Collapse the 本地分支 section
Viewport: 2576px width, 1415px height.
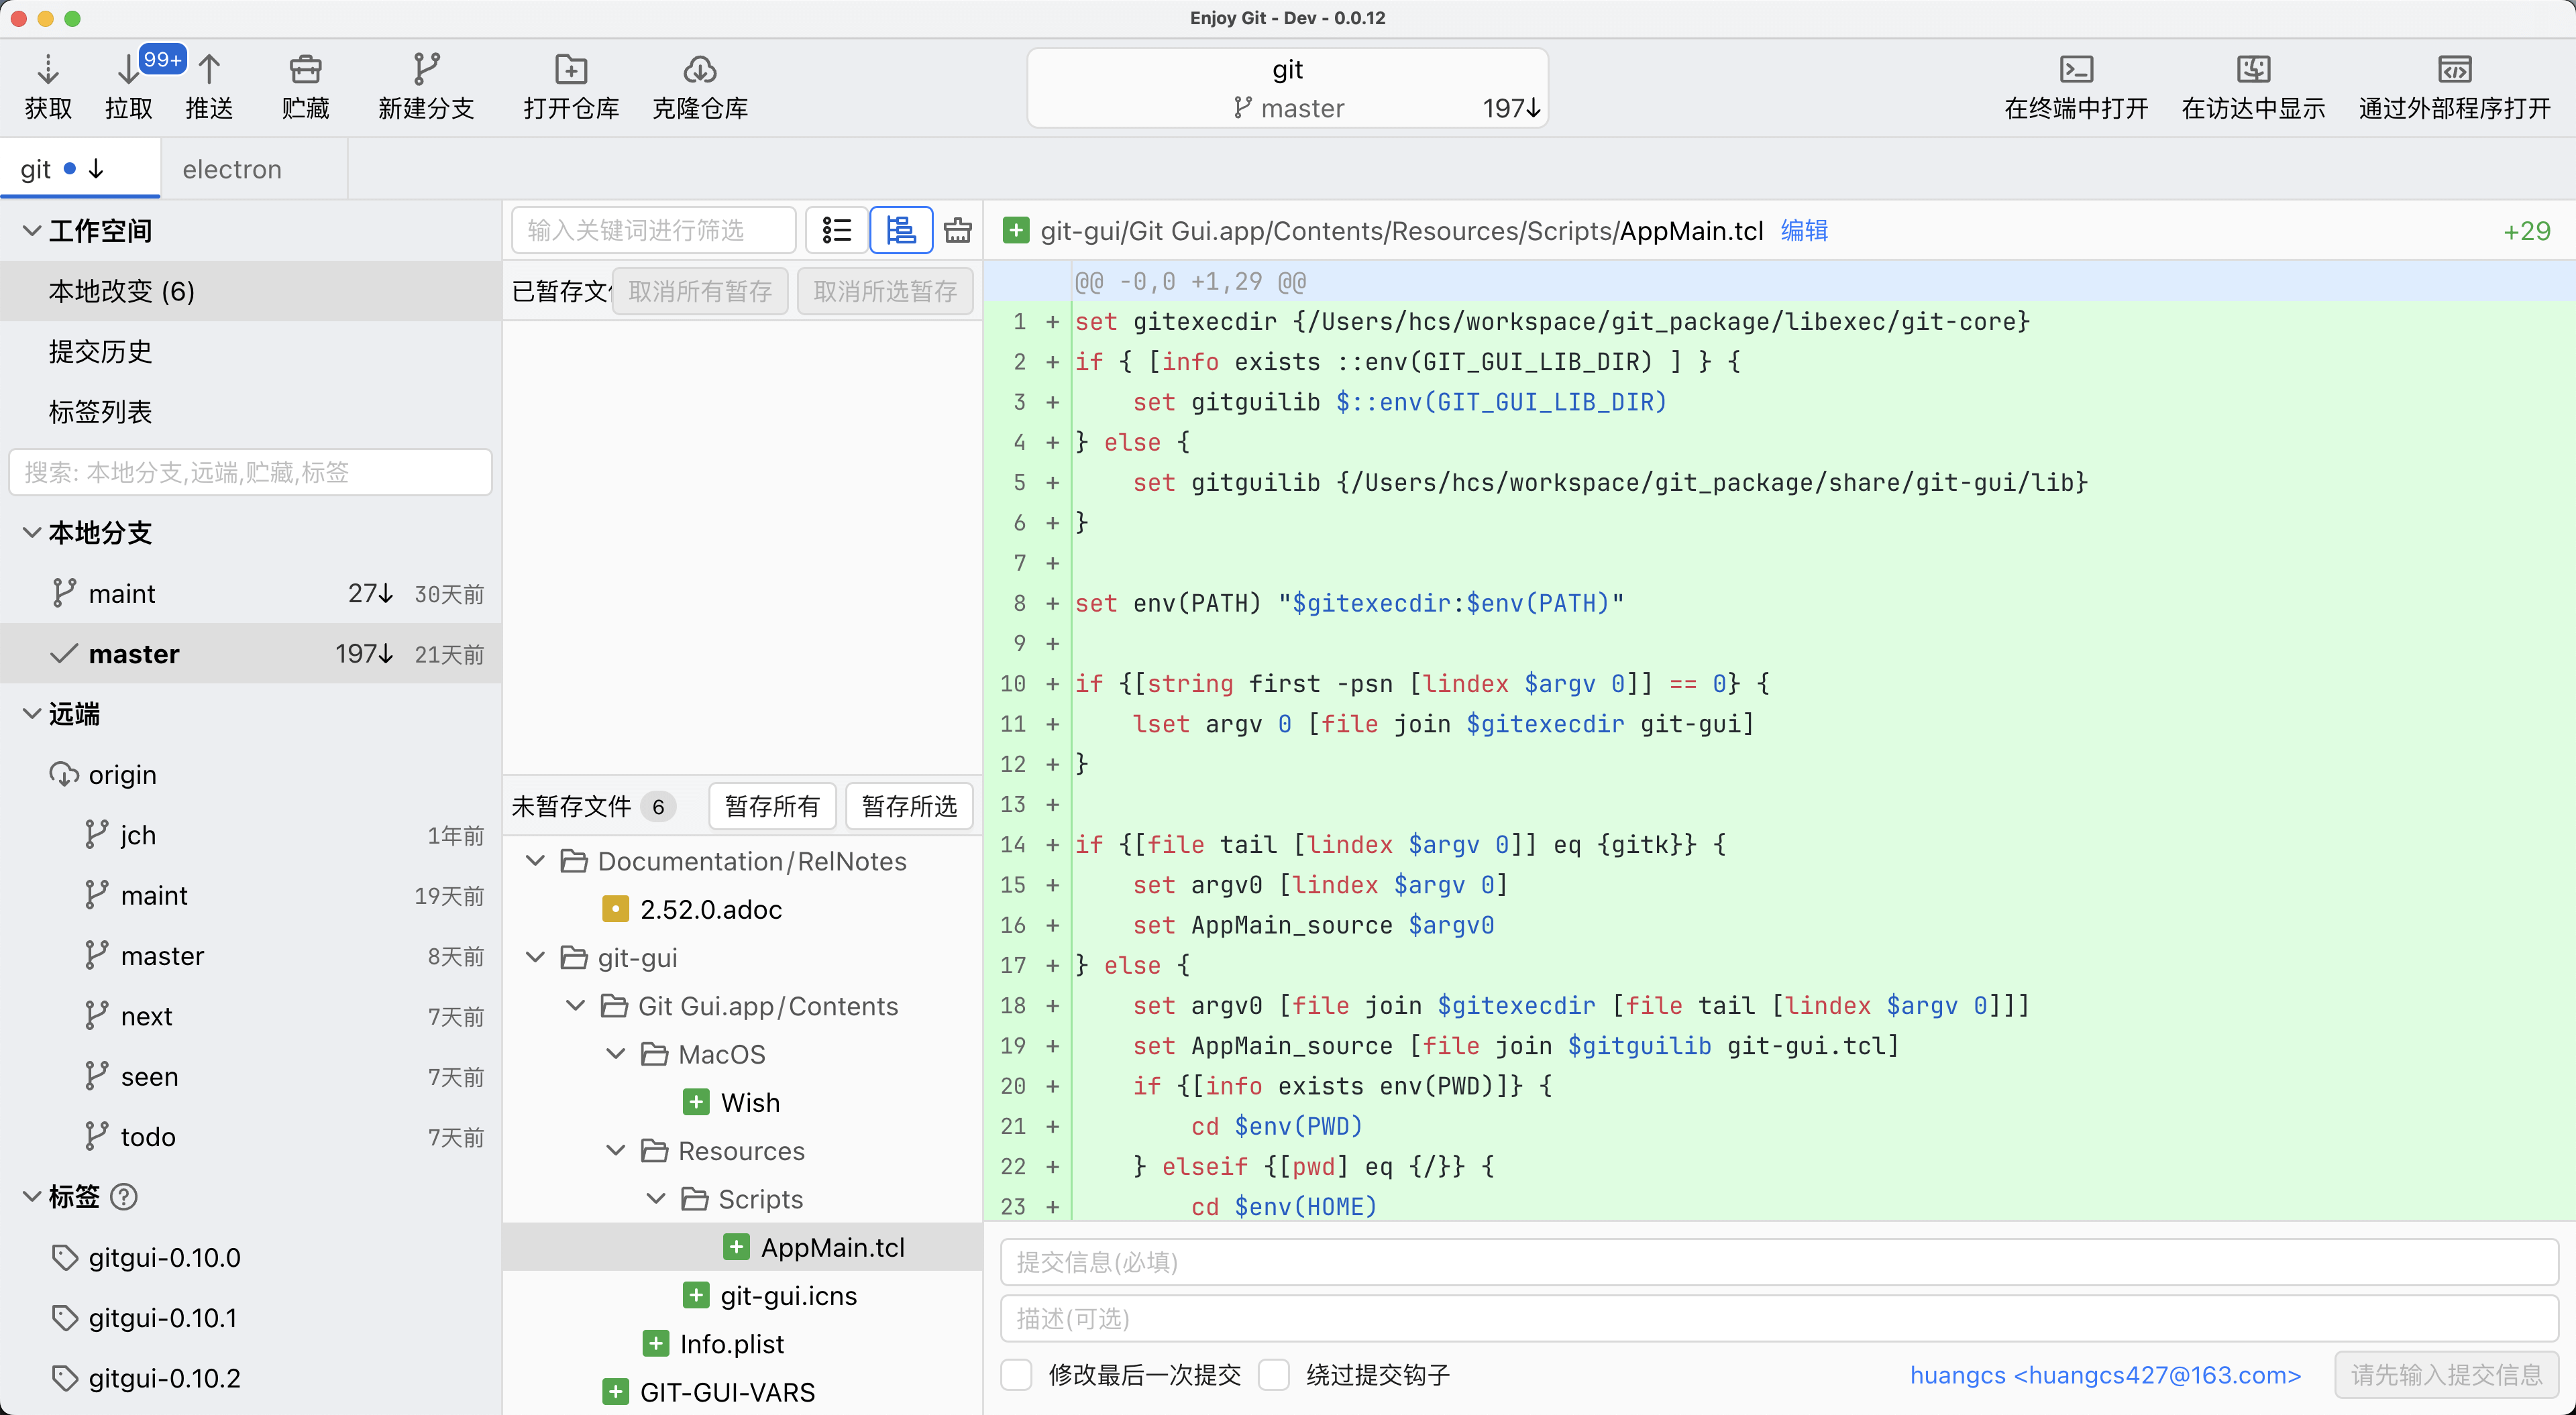(x=32, y=533)
